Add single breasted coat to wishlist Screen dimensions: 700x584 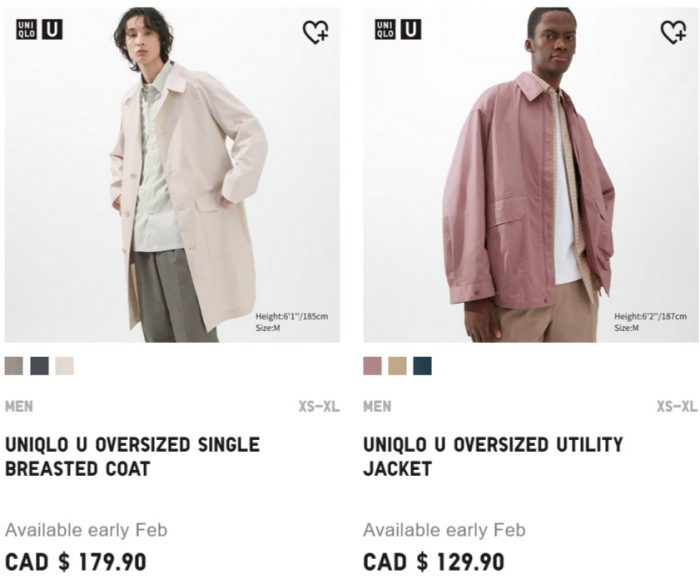(316, 32)
